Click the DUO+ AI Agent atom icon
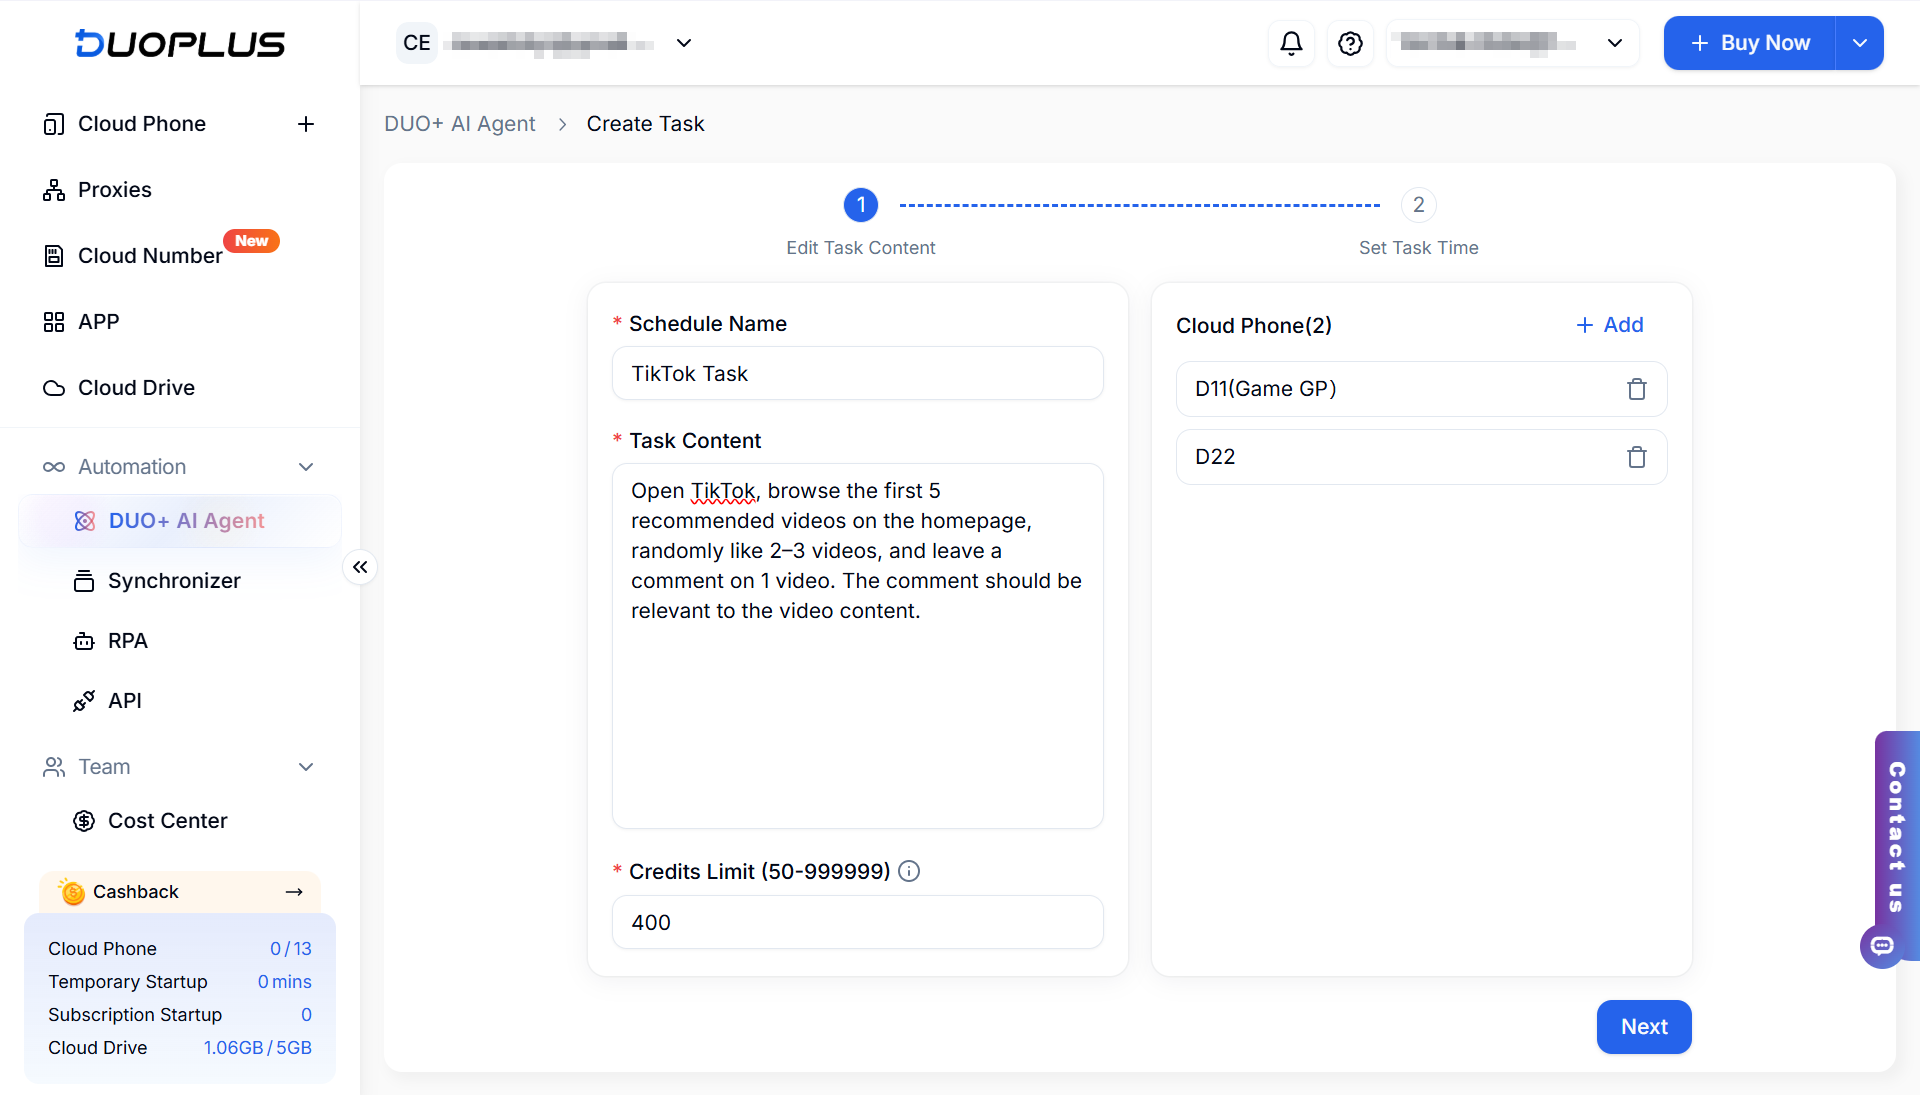Image resolution: width=1920 pixels, height=1095 pixels. click(85, 521)
